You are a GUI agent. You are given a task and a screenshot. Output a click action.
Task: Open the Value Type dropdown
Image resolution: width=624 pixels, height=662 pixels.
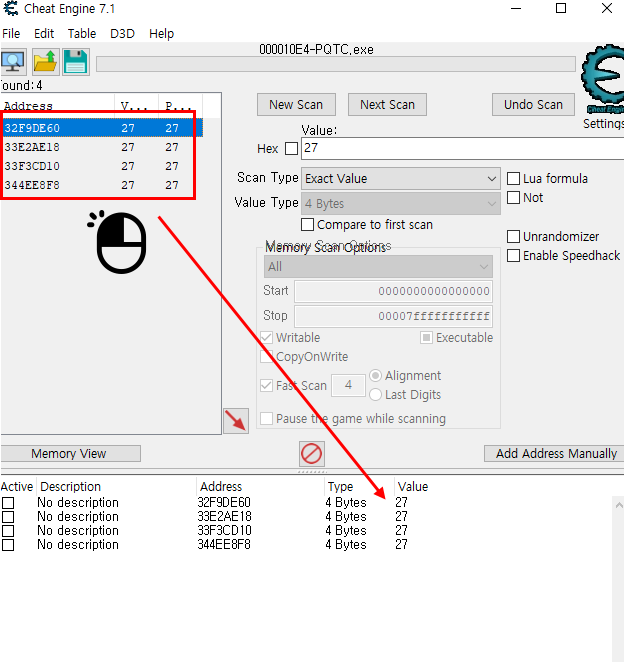(401, 203)
